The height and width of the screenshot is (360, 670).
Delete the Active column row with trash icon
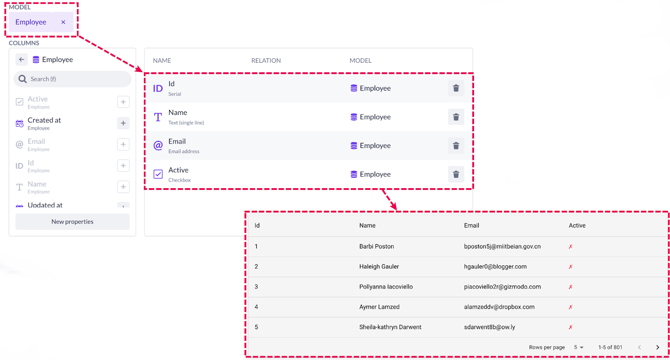coord(456,174)
